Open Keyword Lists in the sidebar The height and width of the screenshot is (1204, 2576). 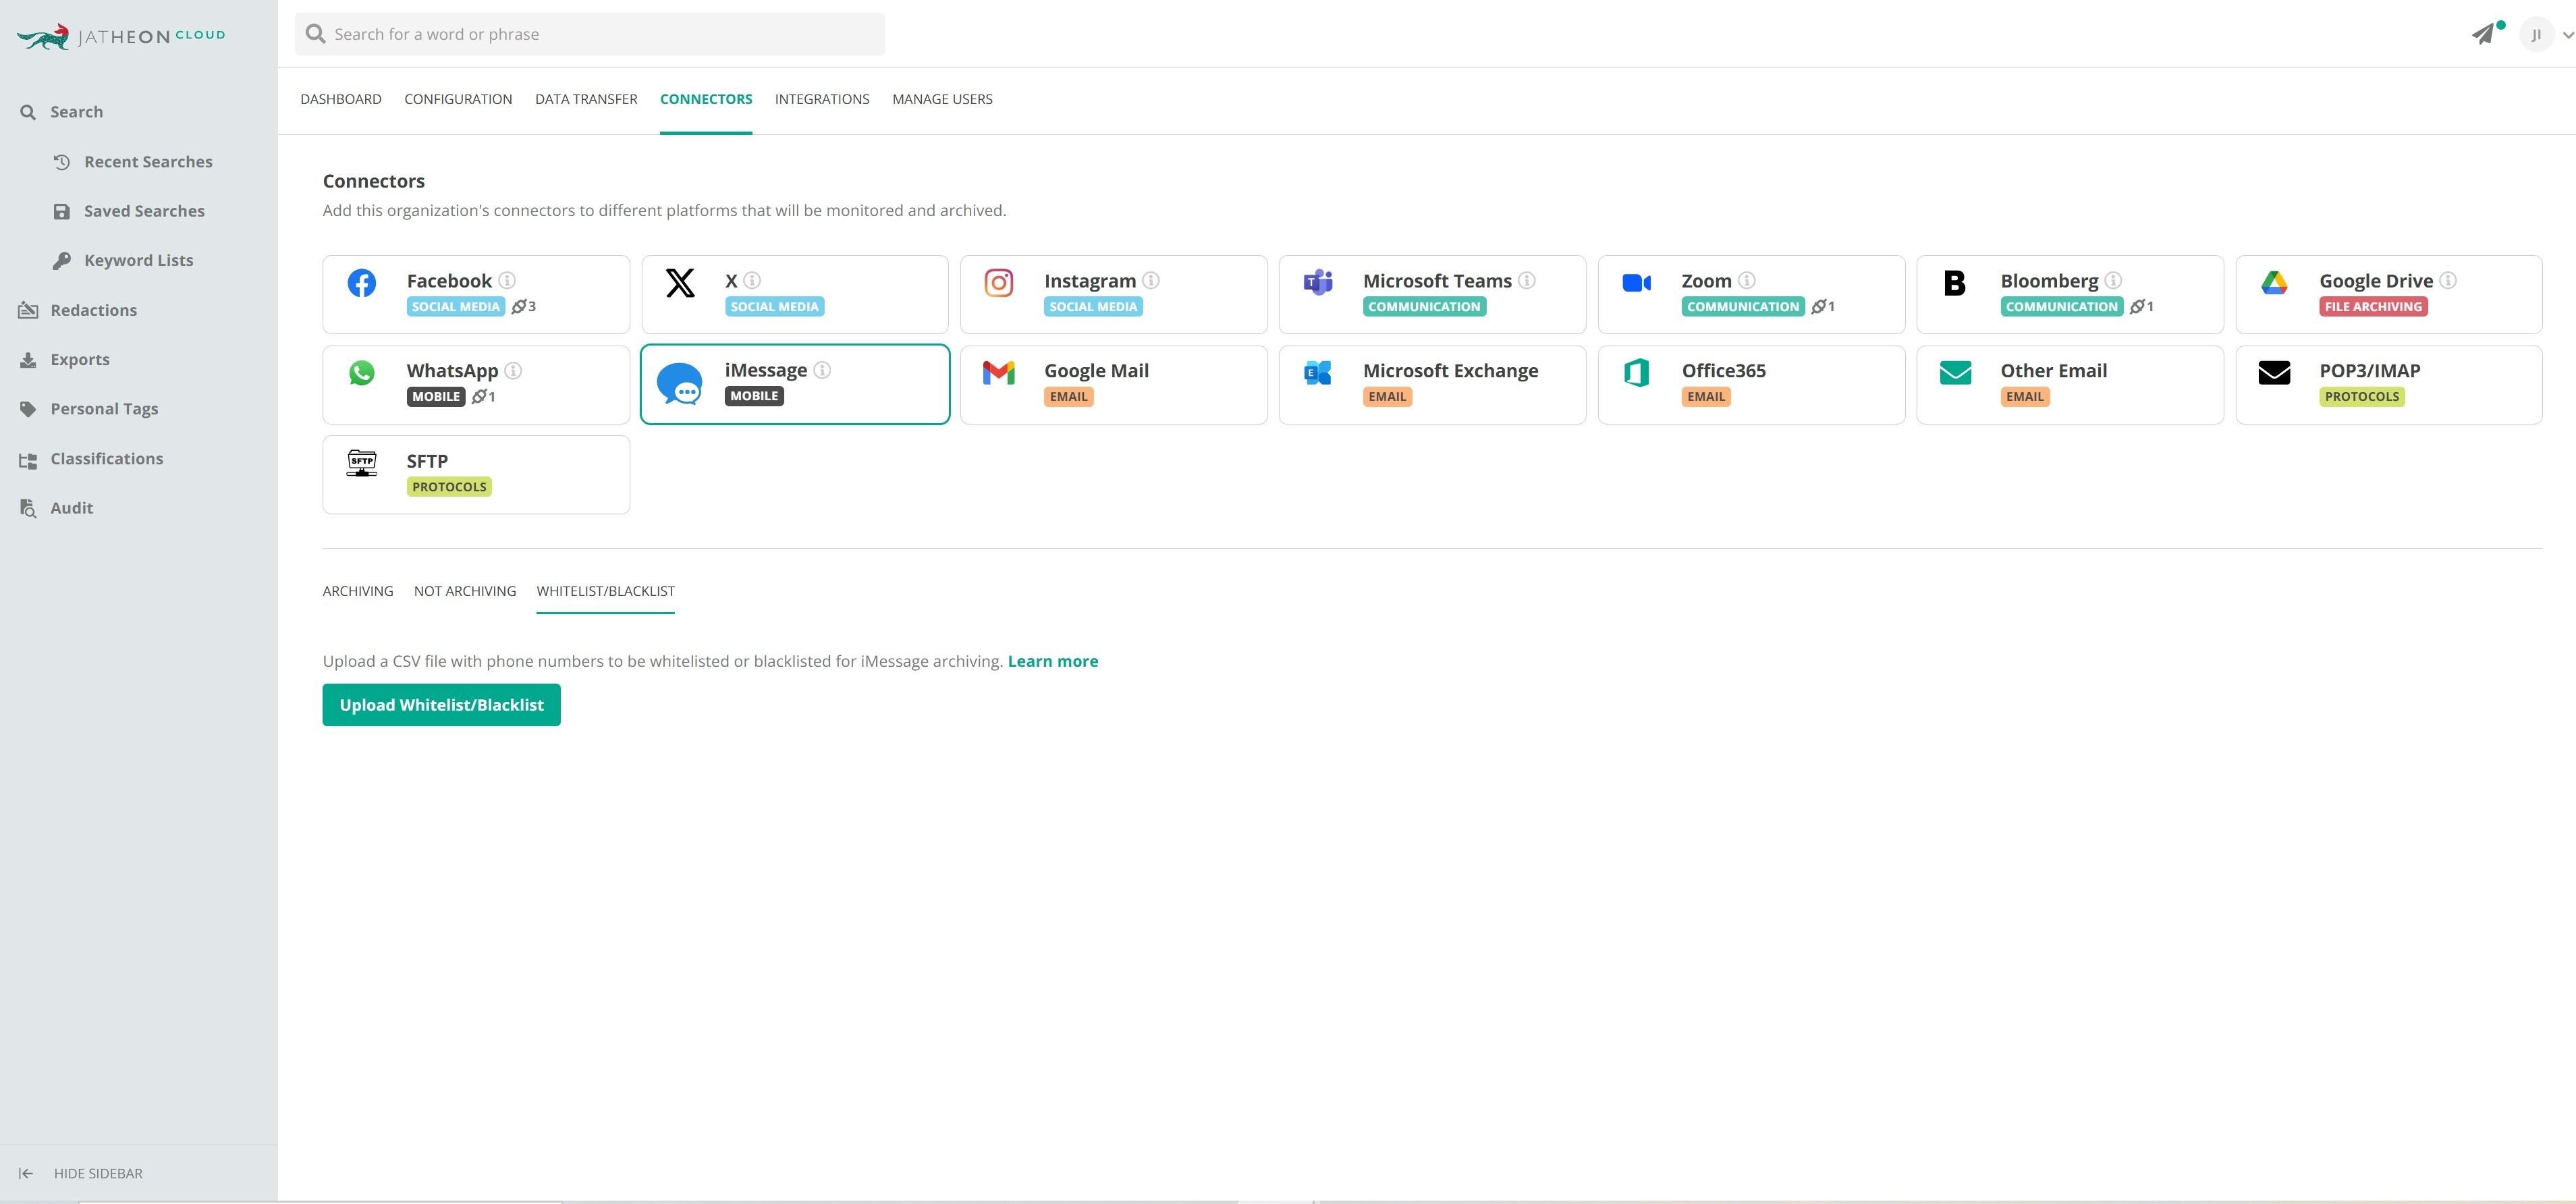click(x=138, y=260)
